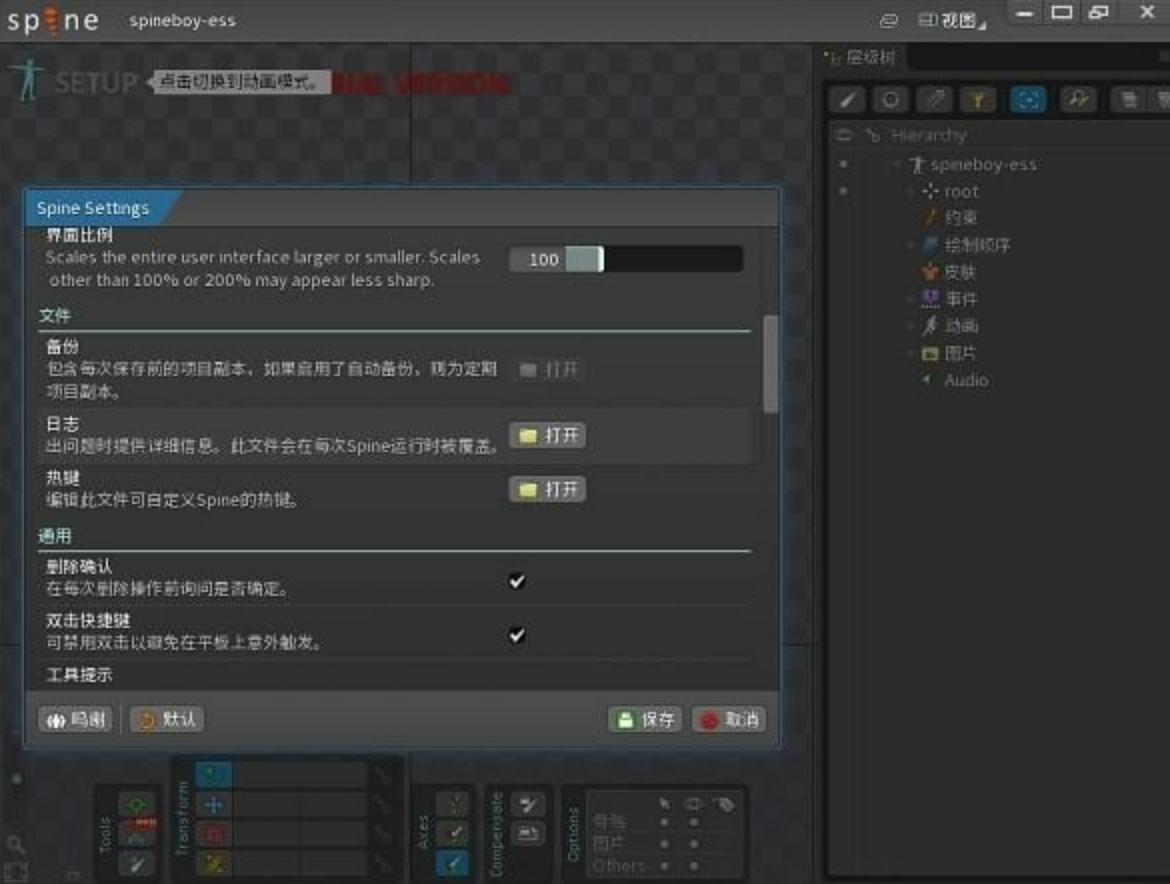The width and height of the screenshot is (1170, 884).
Task: Click the eye icon in Hierarchy header
Action: [x=844, y=135]
